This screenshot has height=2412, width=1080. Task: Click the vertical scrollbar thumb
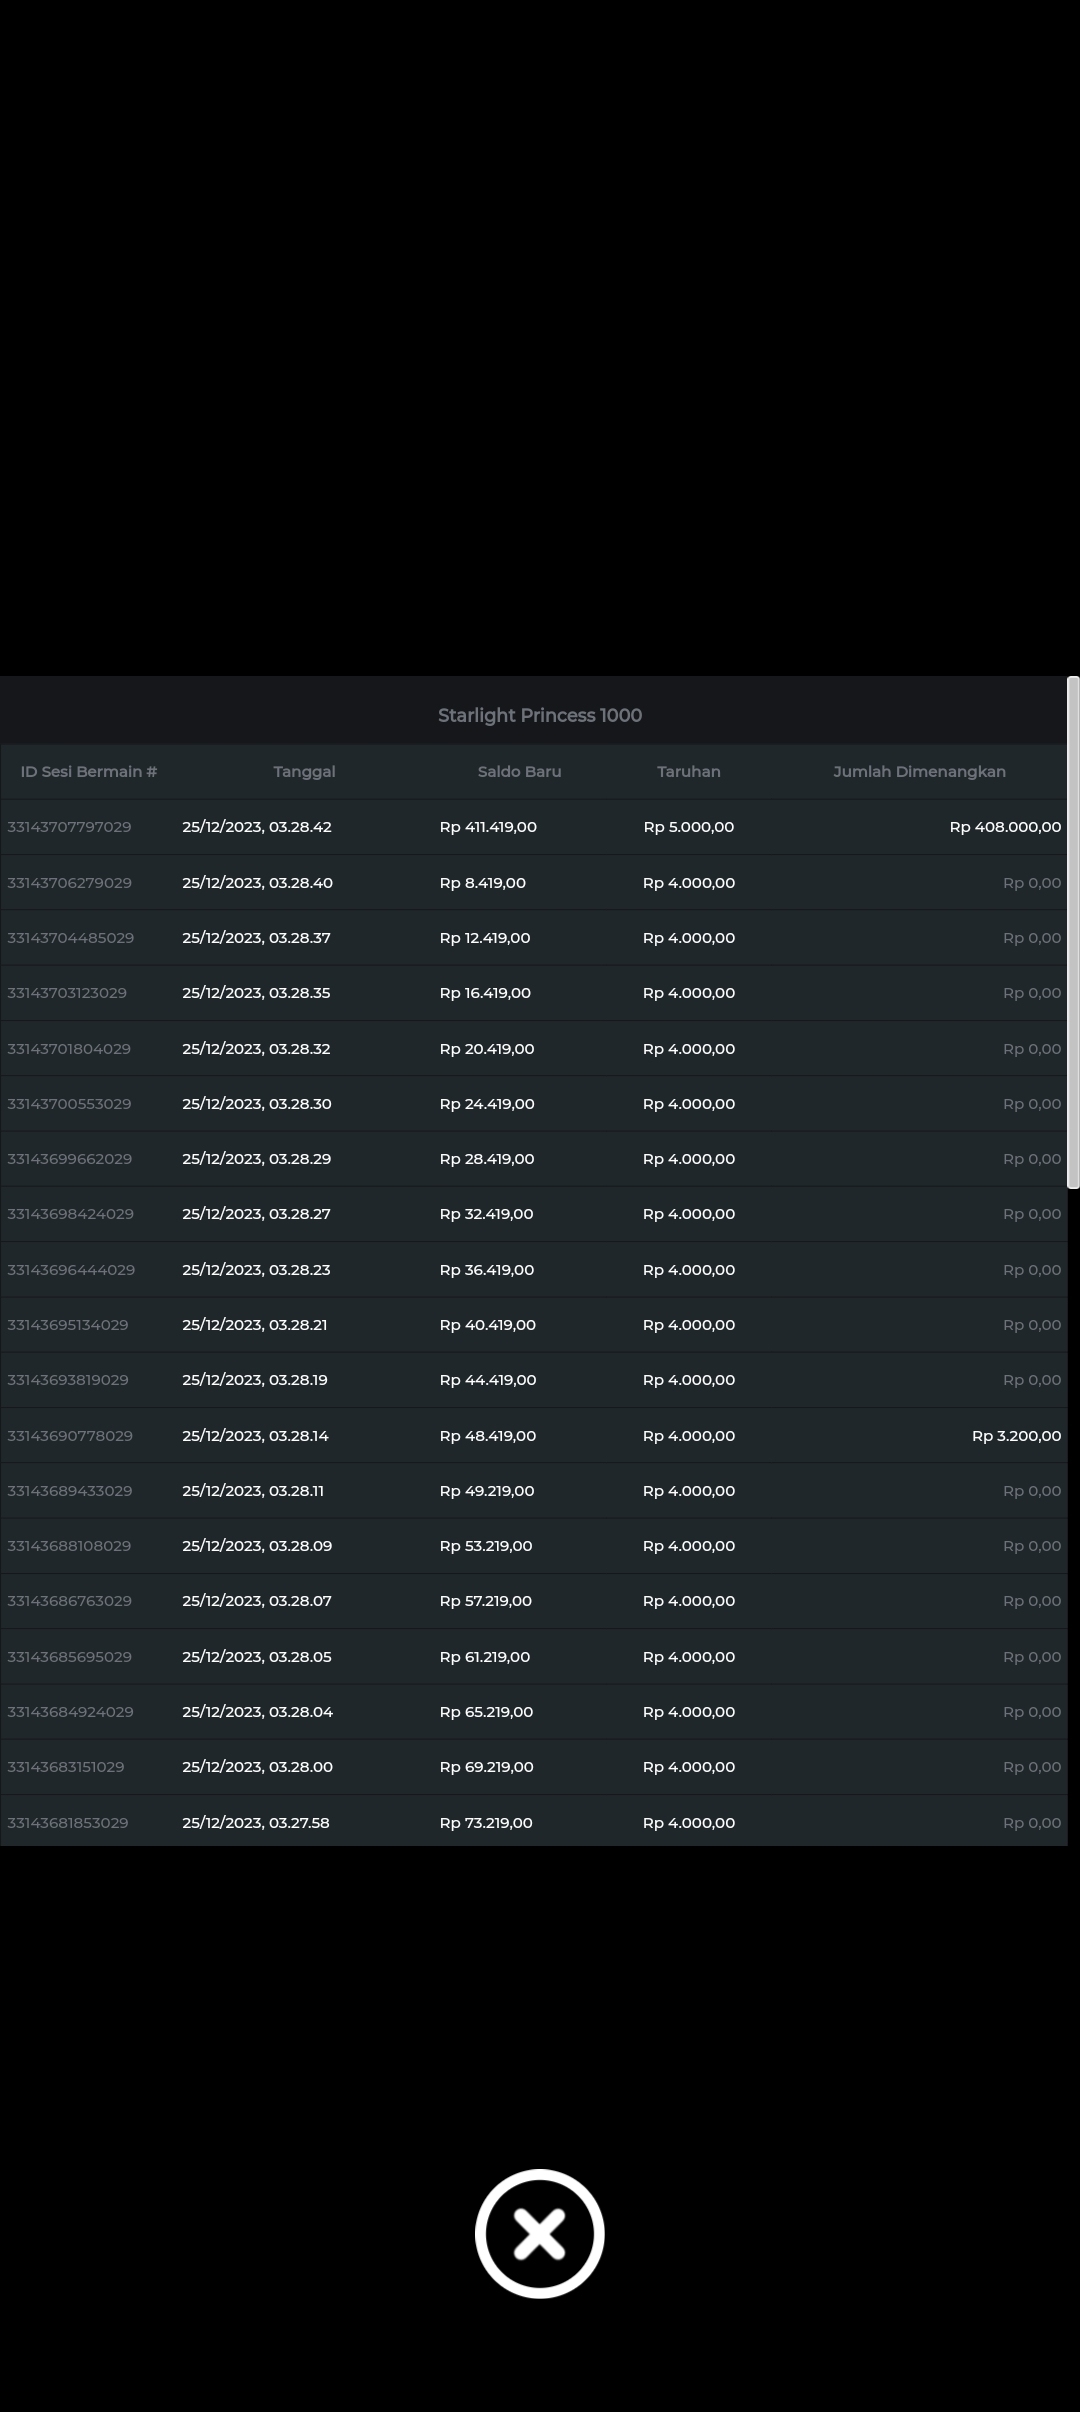click(1073, 932)
